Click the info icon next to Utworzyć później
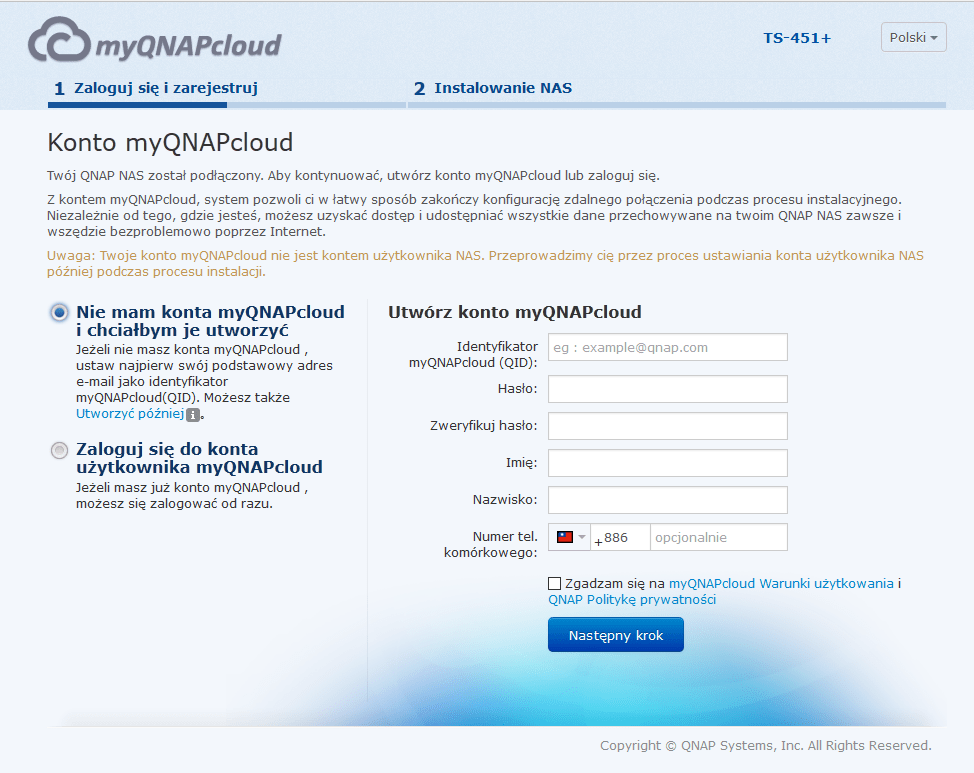This screenshot has width=974, height=773. coord(193,414)
